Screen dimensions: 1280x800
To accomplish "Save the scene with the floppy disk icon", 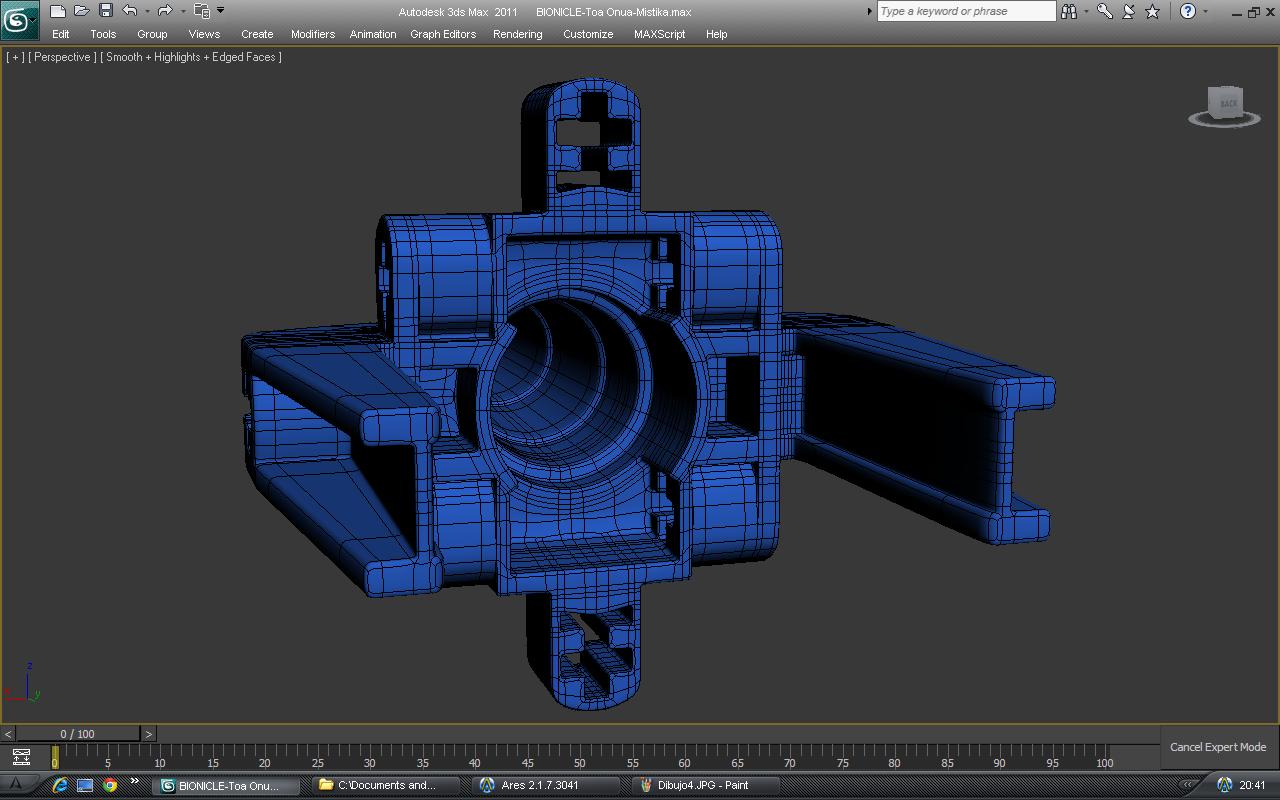I will click(x=106, y=11).
